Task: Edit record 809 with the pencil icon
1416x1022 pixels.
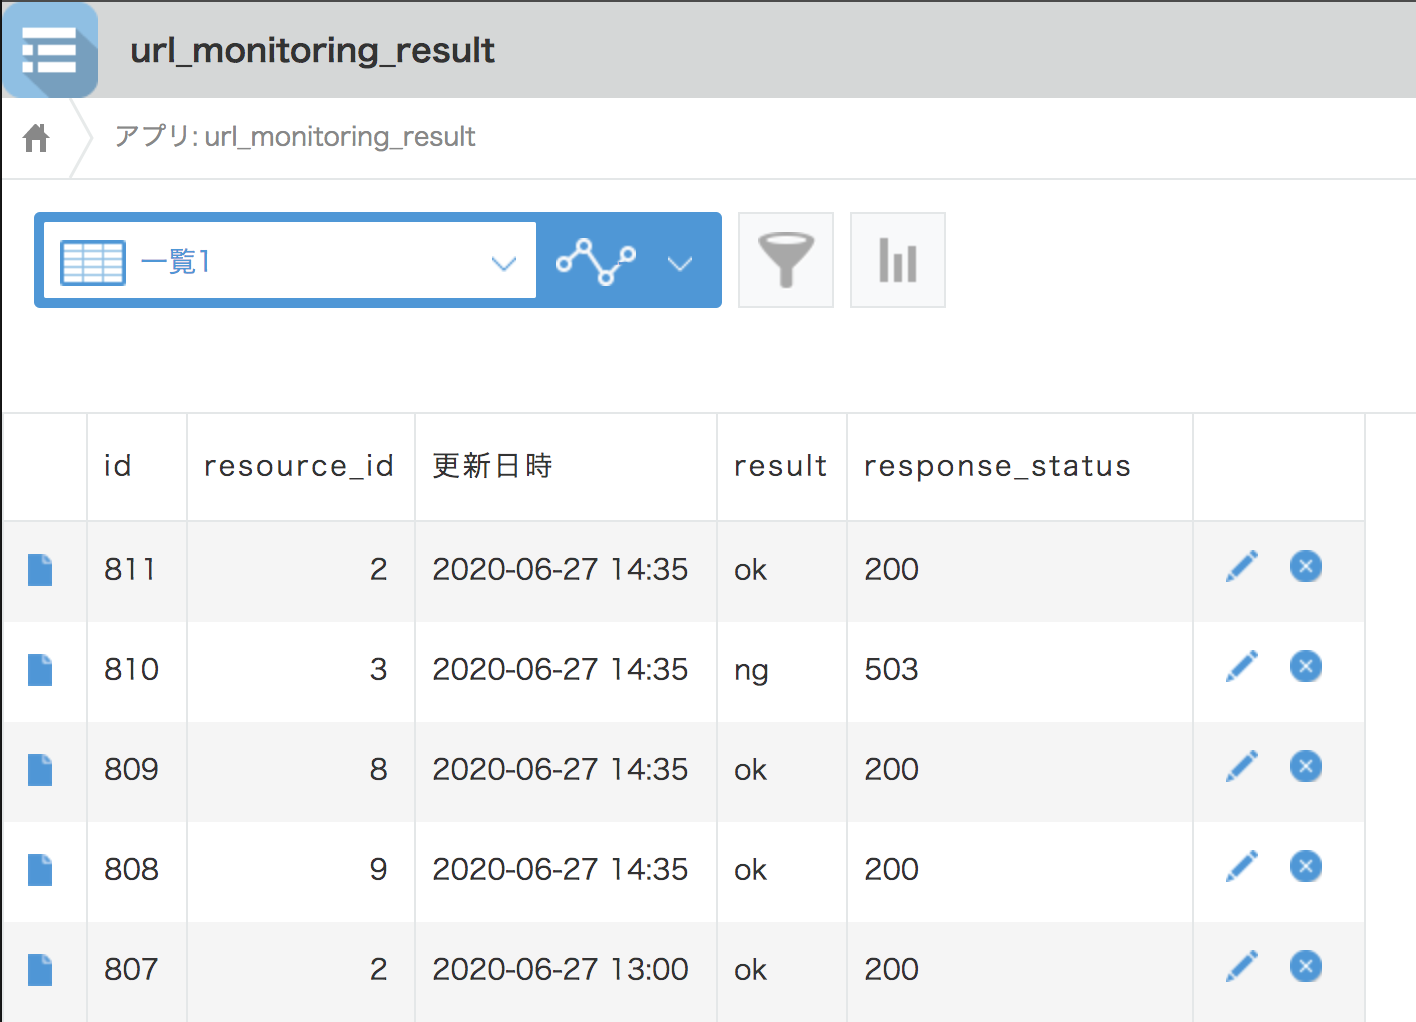Action: point(1242,766)
